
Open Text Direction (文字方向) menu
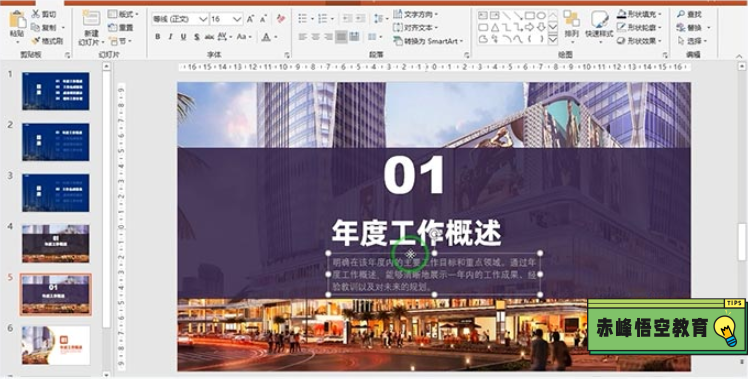416,14
